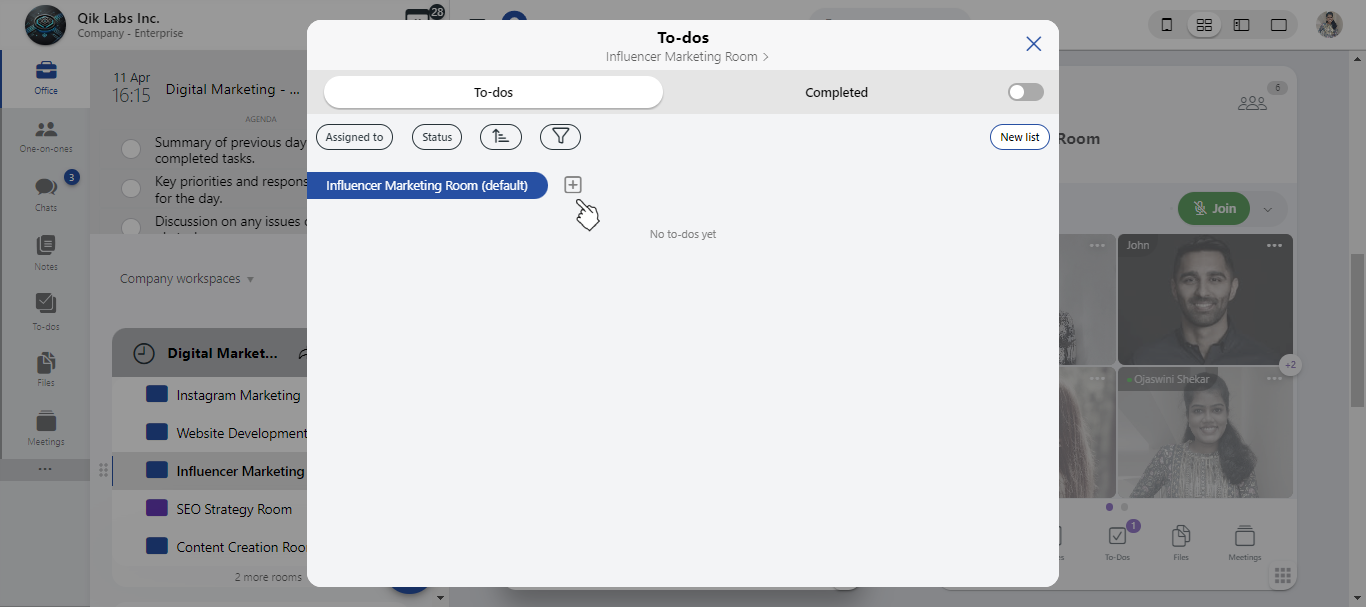Image resolution: width=1366 pixels, height=607 pixels.
Task: Open the One-on-ones sidebar section
Action: pos(45,133)
